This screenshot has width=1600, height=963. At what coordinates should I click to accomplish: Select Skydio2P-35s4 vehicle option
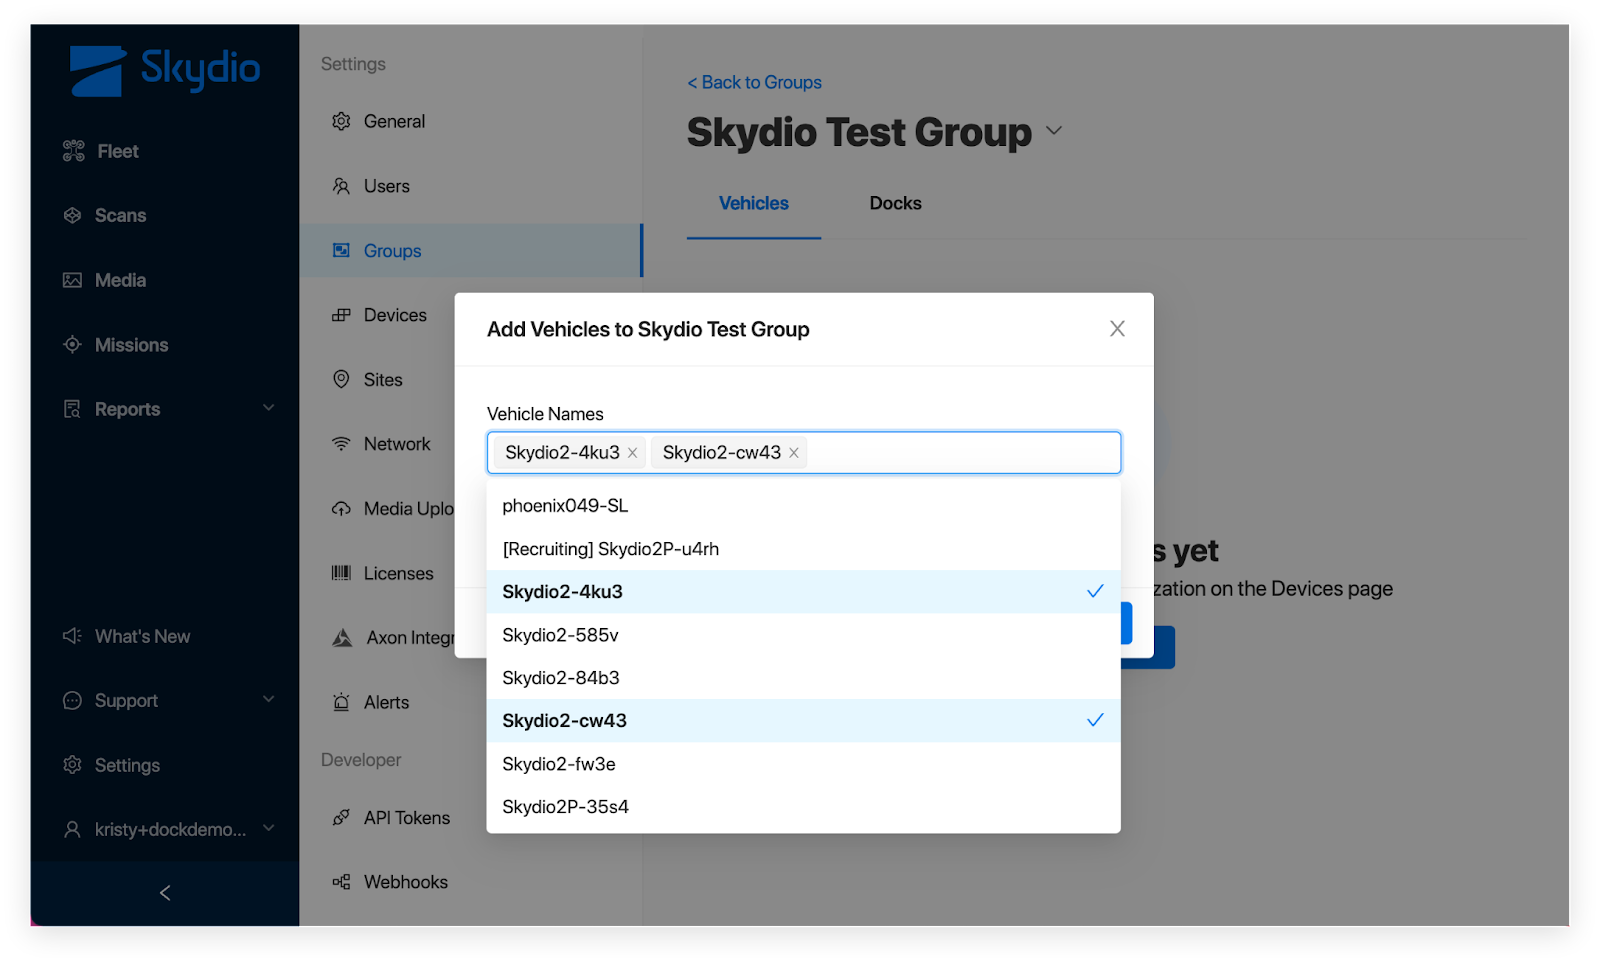(x=803, y=807)
